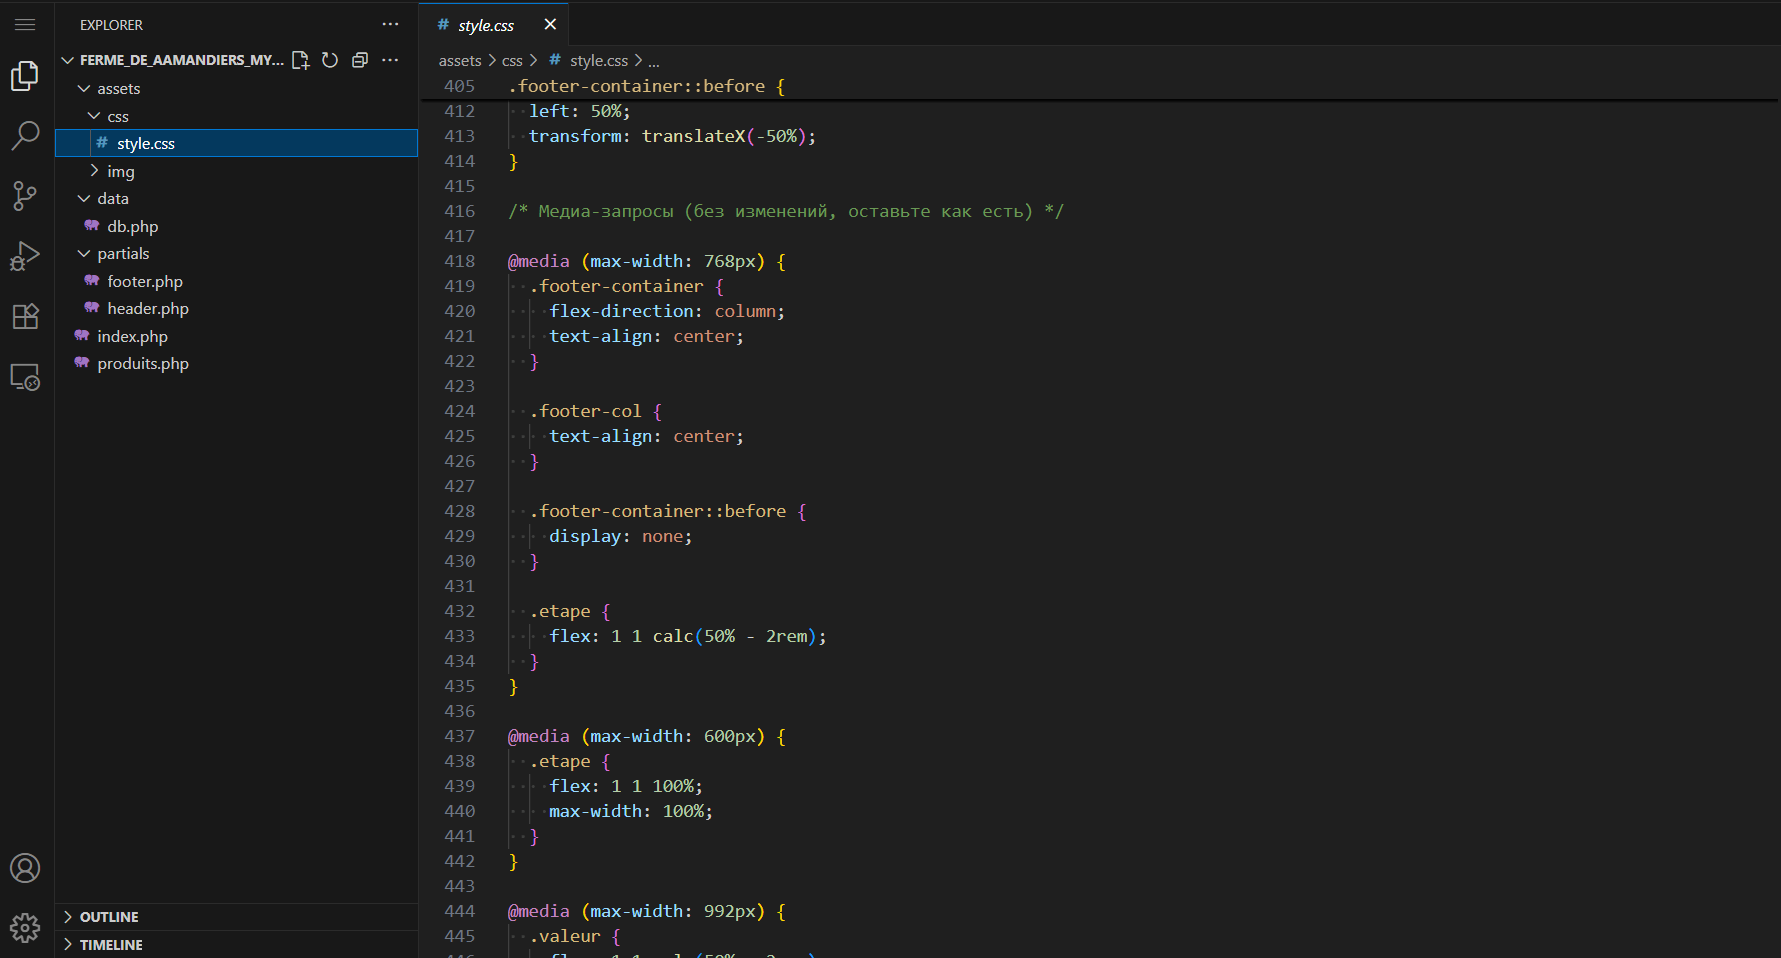Open the Extensions view

coord(25,316)
